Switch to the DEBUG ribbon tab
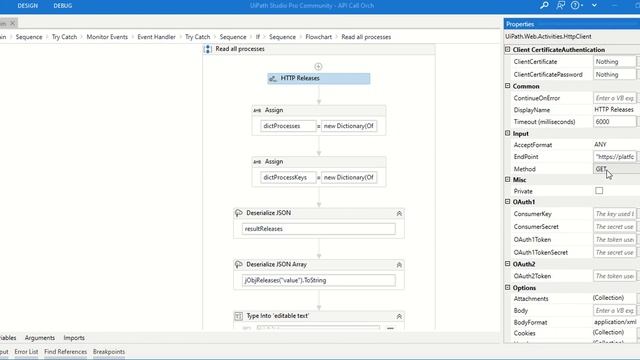 tap(62, 6)
